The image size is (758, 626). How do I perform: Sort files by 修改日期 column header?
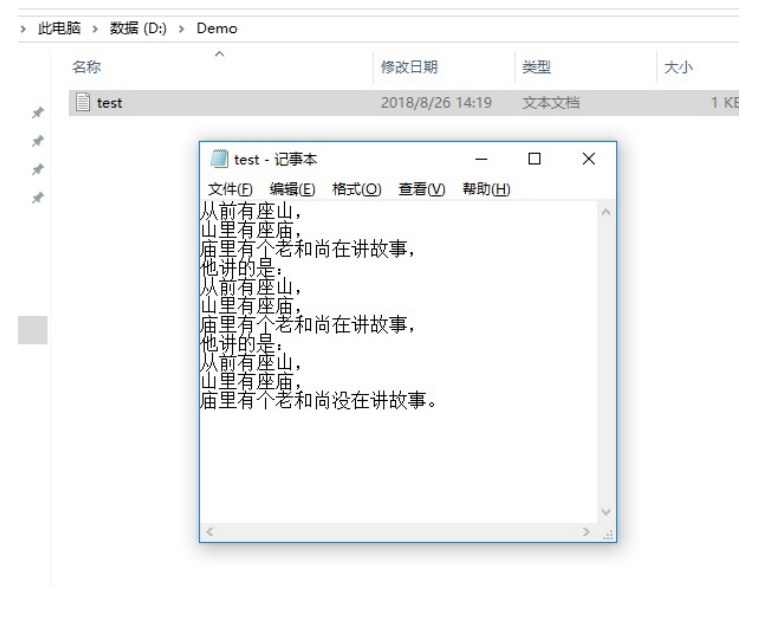pyautogui.click(x=409, y=67)
